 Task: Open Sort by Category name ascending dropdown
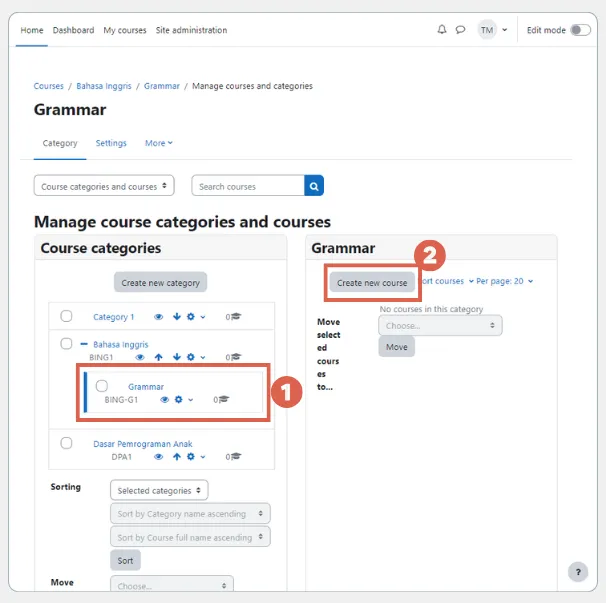190,513
